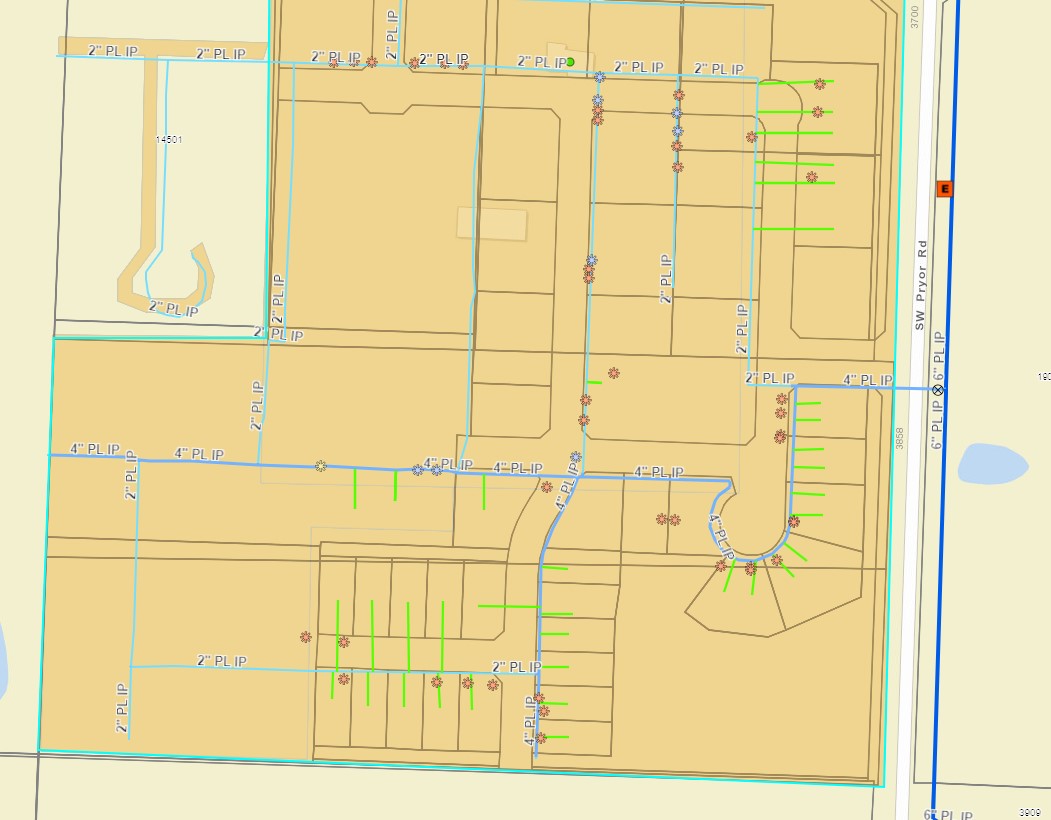The image size is (1051, 820).
Task: Click the orange E square marker
Action: [x=943, y=189]
